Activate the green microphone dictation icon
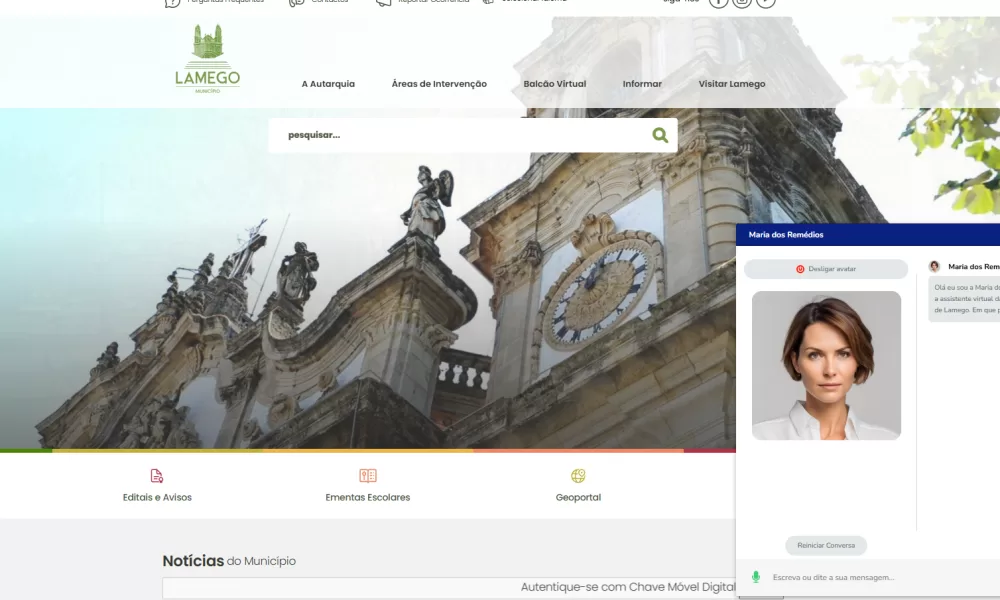 click(x=756, y=577)
